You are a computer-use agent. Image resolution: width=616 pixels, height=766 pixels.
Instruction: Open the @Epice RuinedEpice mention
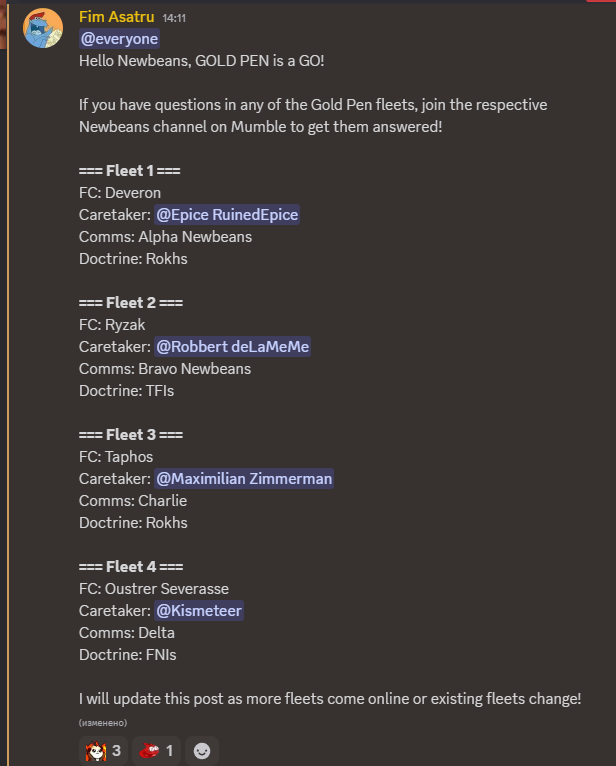[x=227, y=215]
